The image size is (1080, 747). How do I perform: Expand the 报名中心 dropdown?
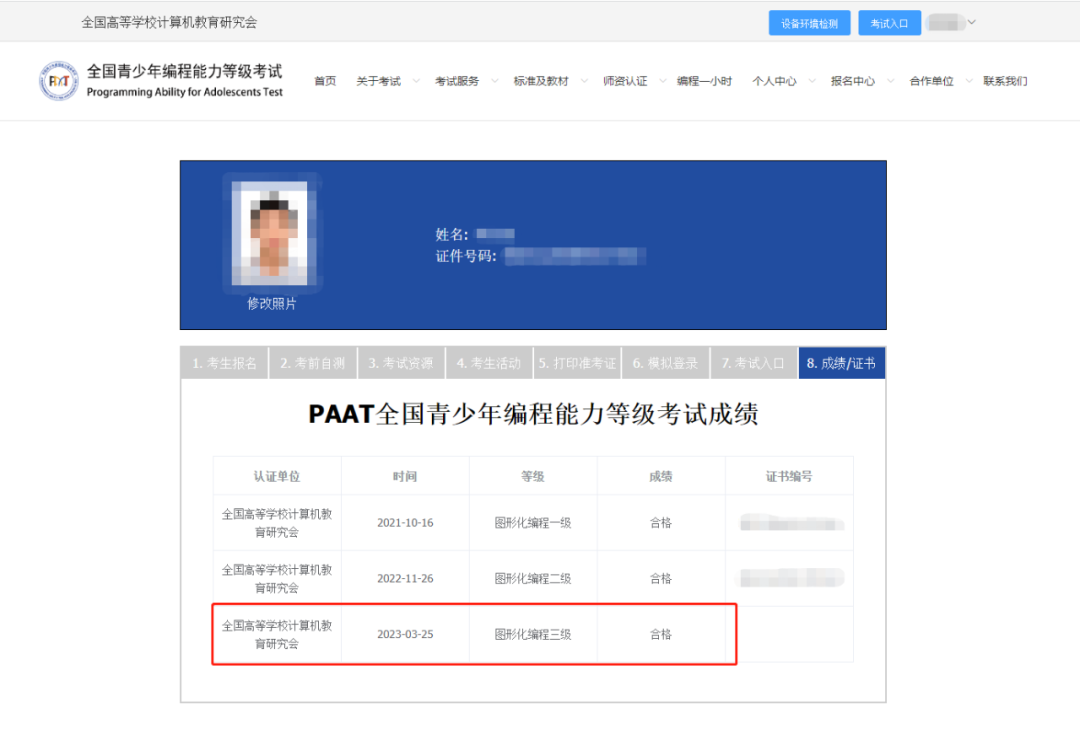pyautogui.click(x=854, y=81)
